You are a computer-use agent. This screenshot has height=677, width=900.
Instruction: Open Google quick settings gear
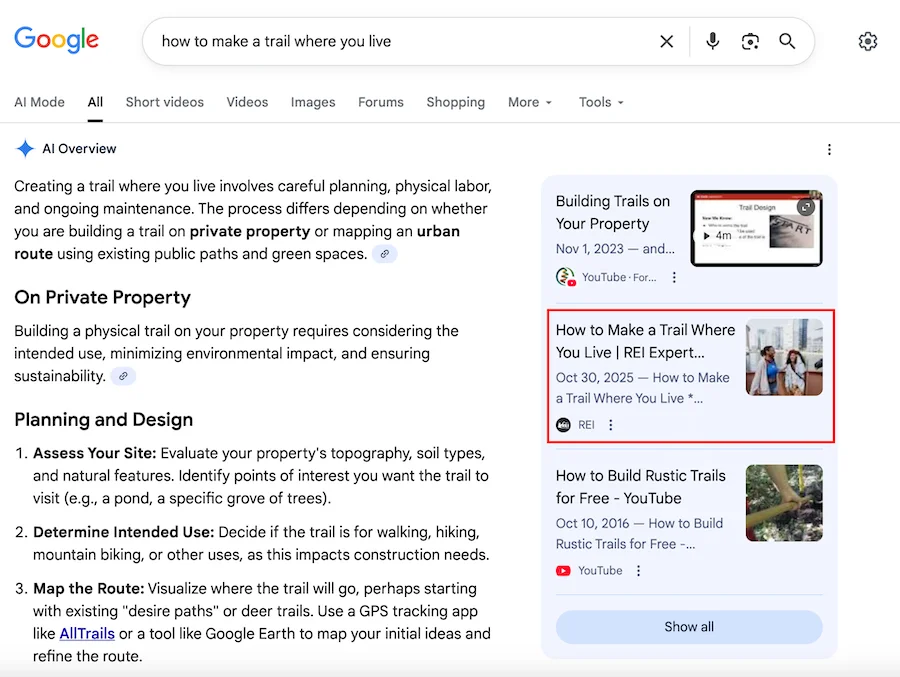click(867, 41)
